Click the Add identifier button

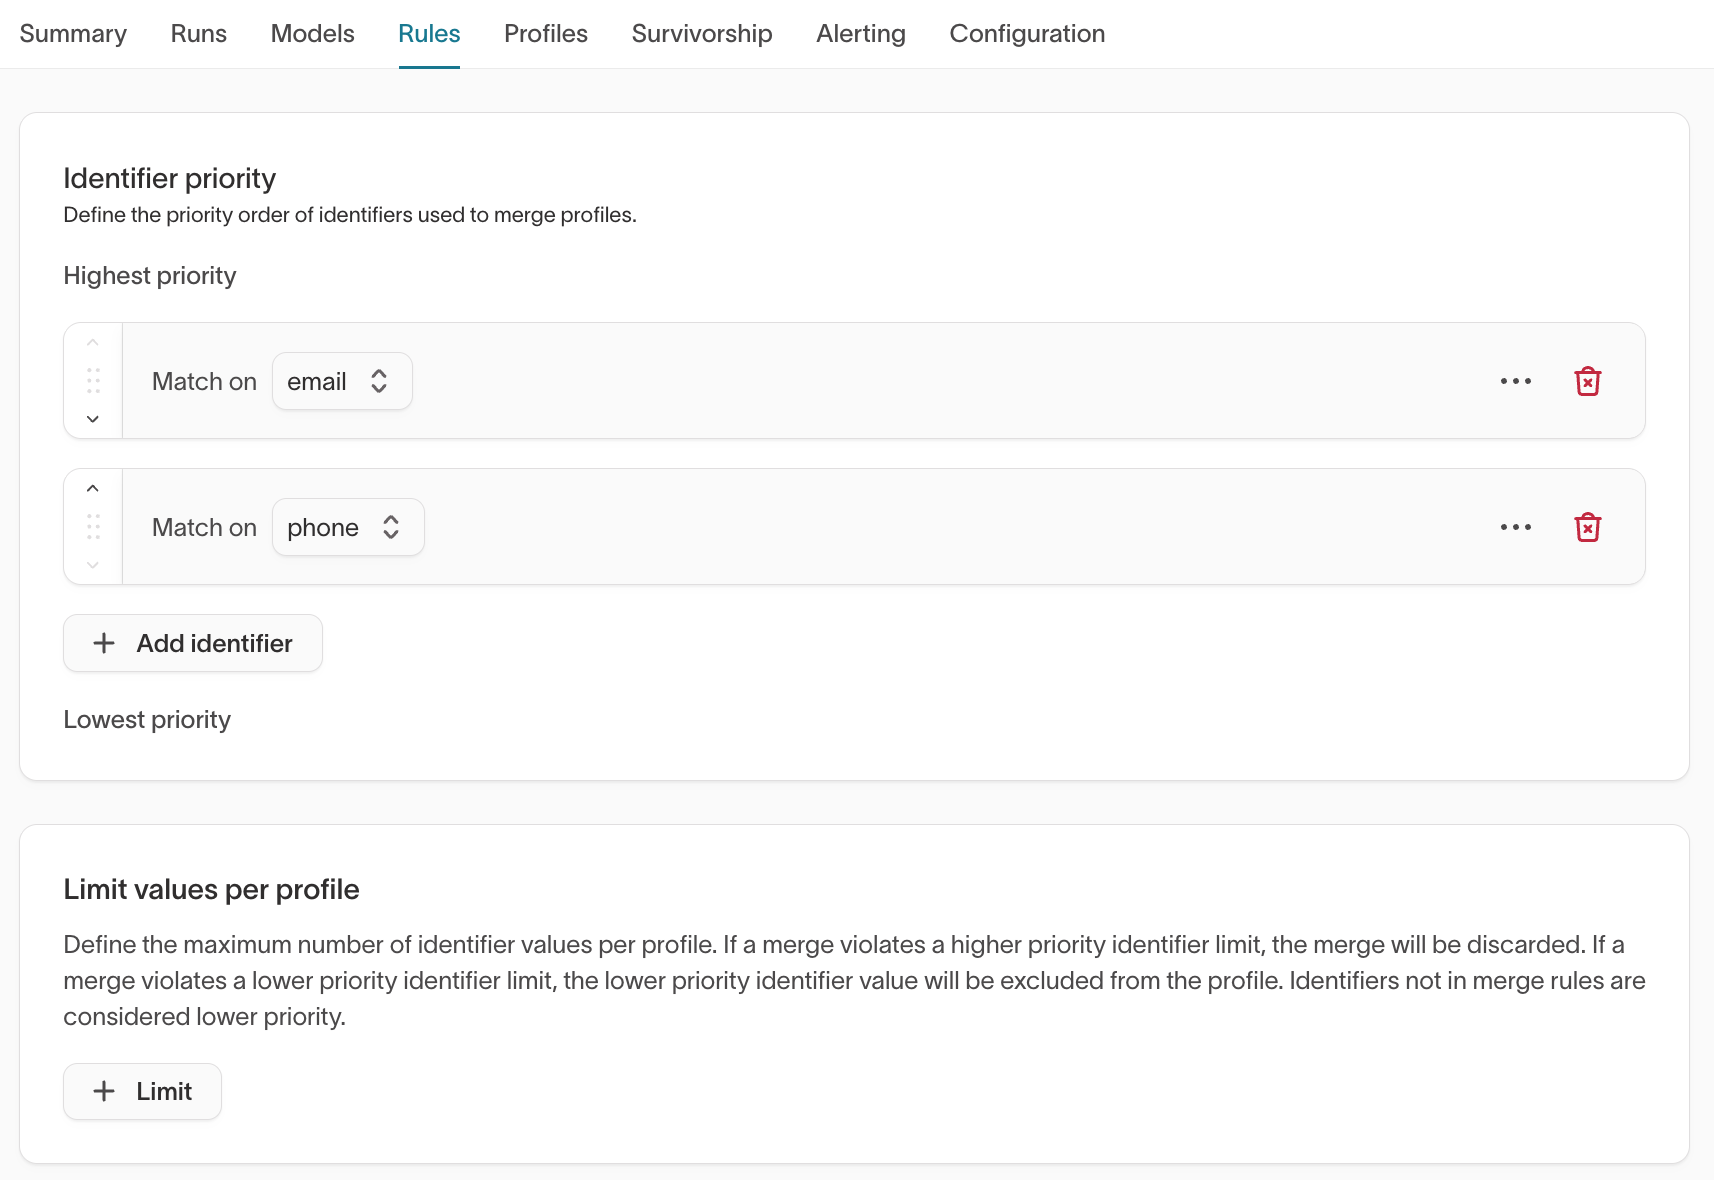(193, 643)
